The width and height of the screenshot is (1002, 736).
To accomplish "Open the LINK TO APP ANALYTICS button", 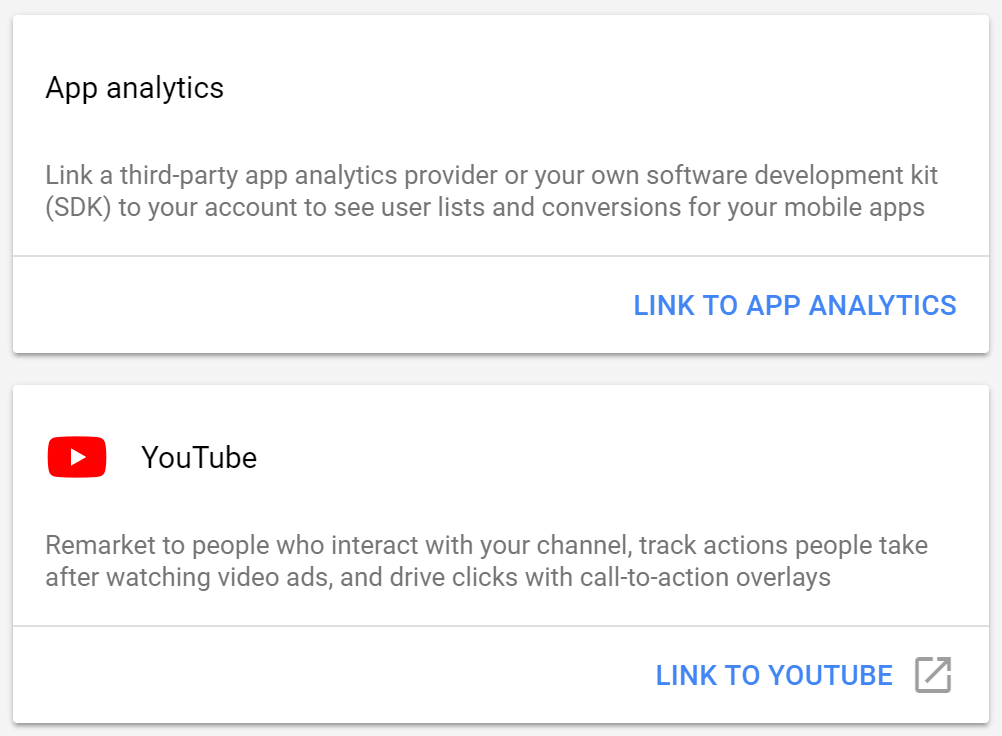I will click(795, 305).
